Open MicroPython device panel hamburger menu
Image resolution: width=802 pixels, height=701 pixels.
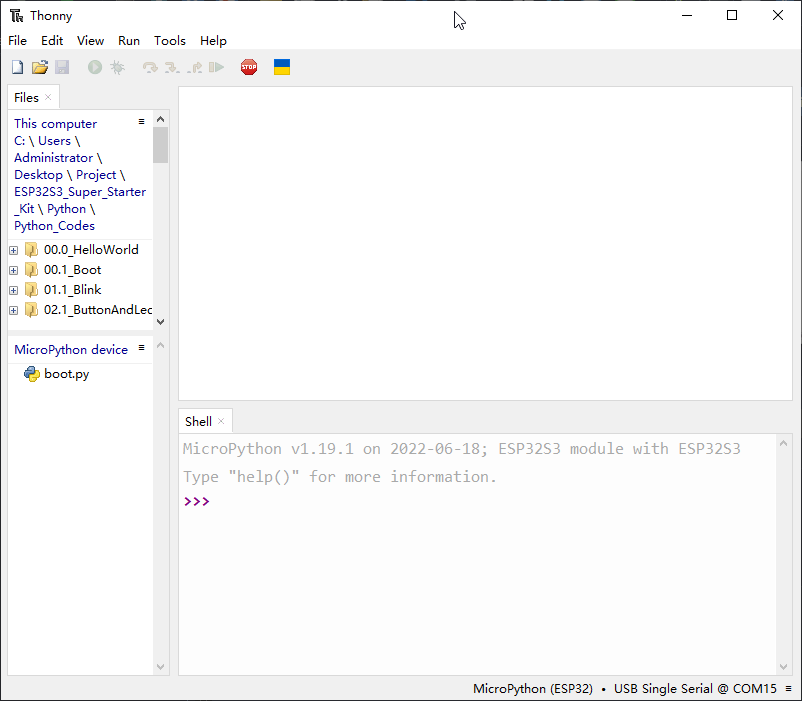142,348
